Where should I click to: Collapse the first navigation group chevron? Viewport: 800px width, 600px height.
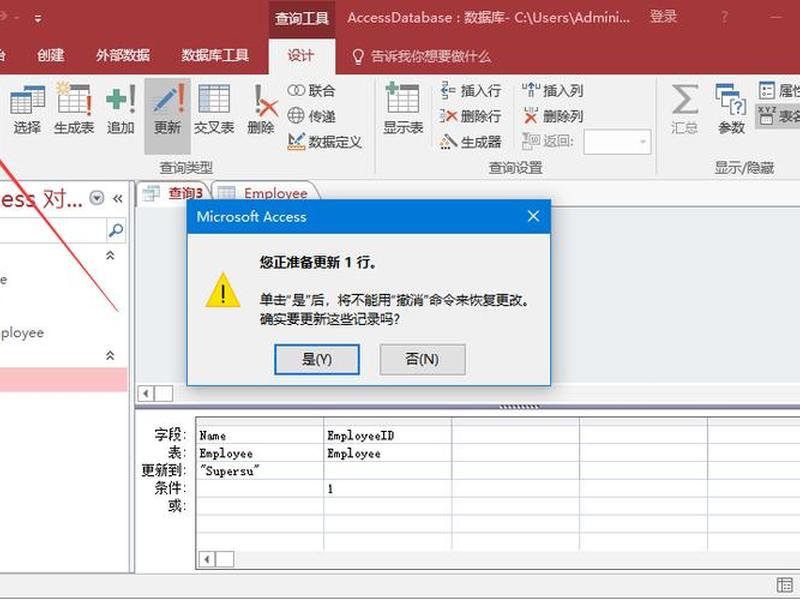point(110,255)
